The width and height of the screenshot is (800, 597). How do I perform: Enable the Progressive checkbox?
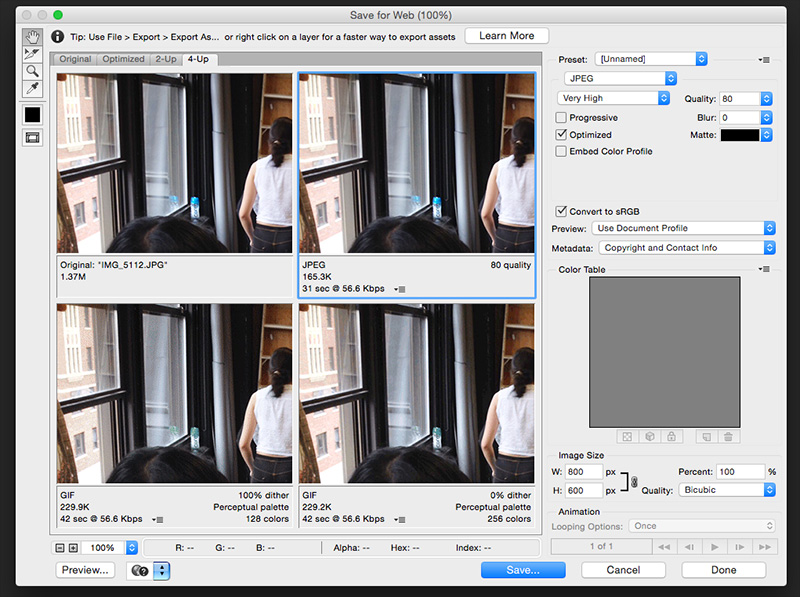point(562,118)
